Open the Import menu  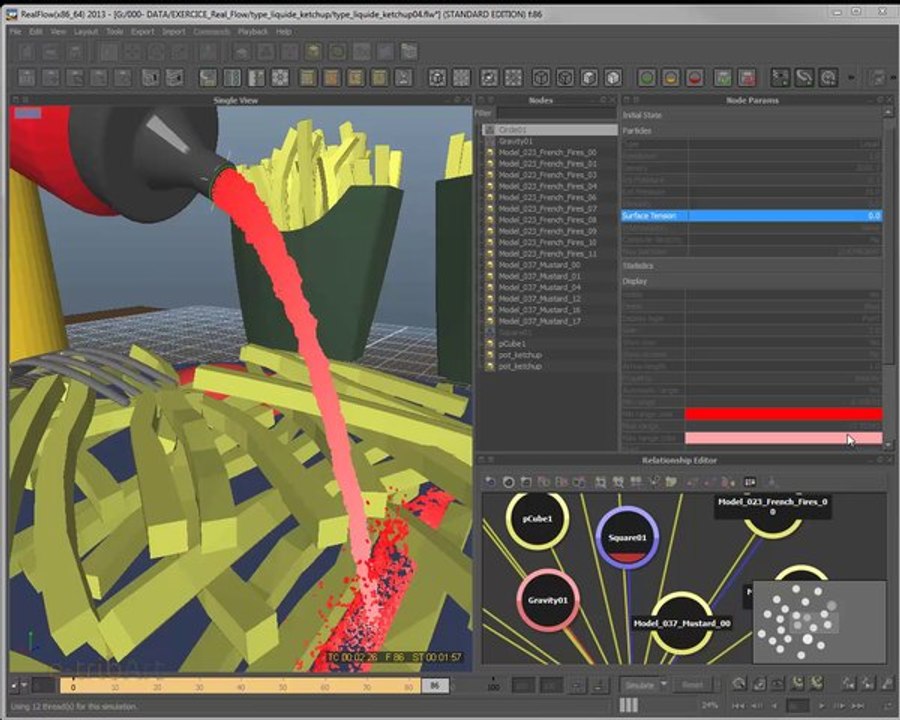174,32
